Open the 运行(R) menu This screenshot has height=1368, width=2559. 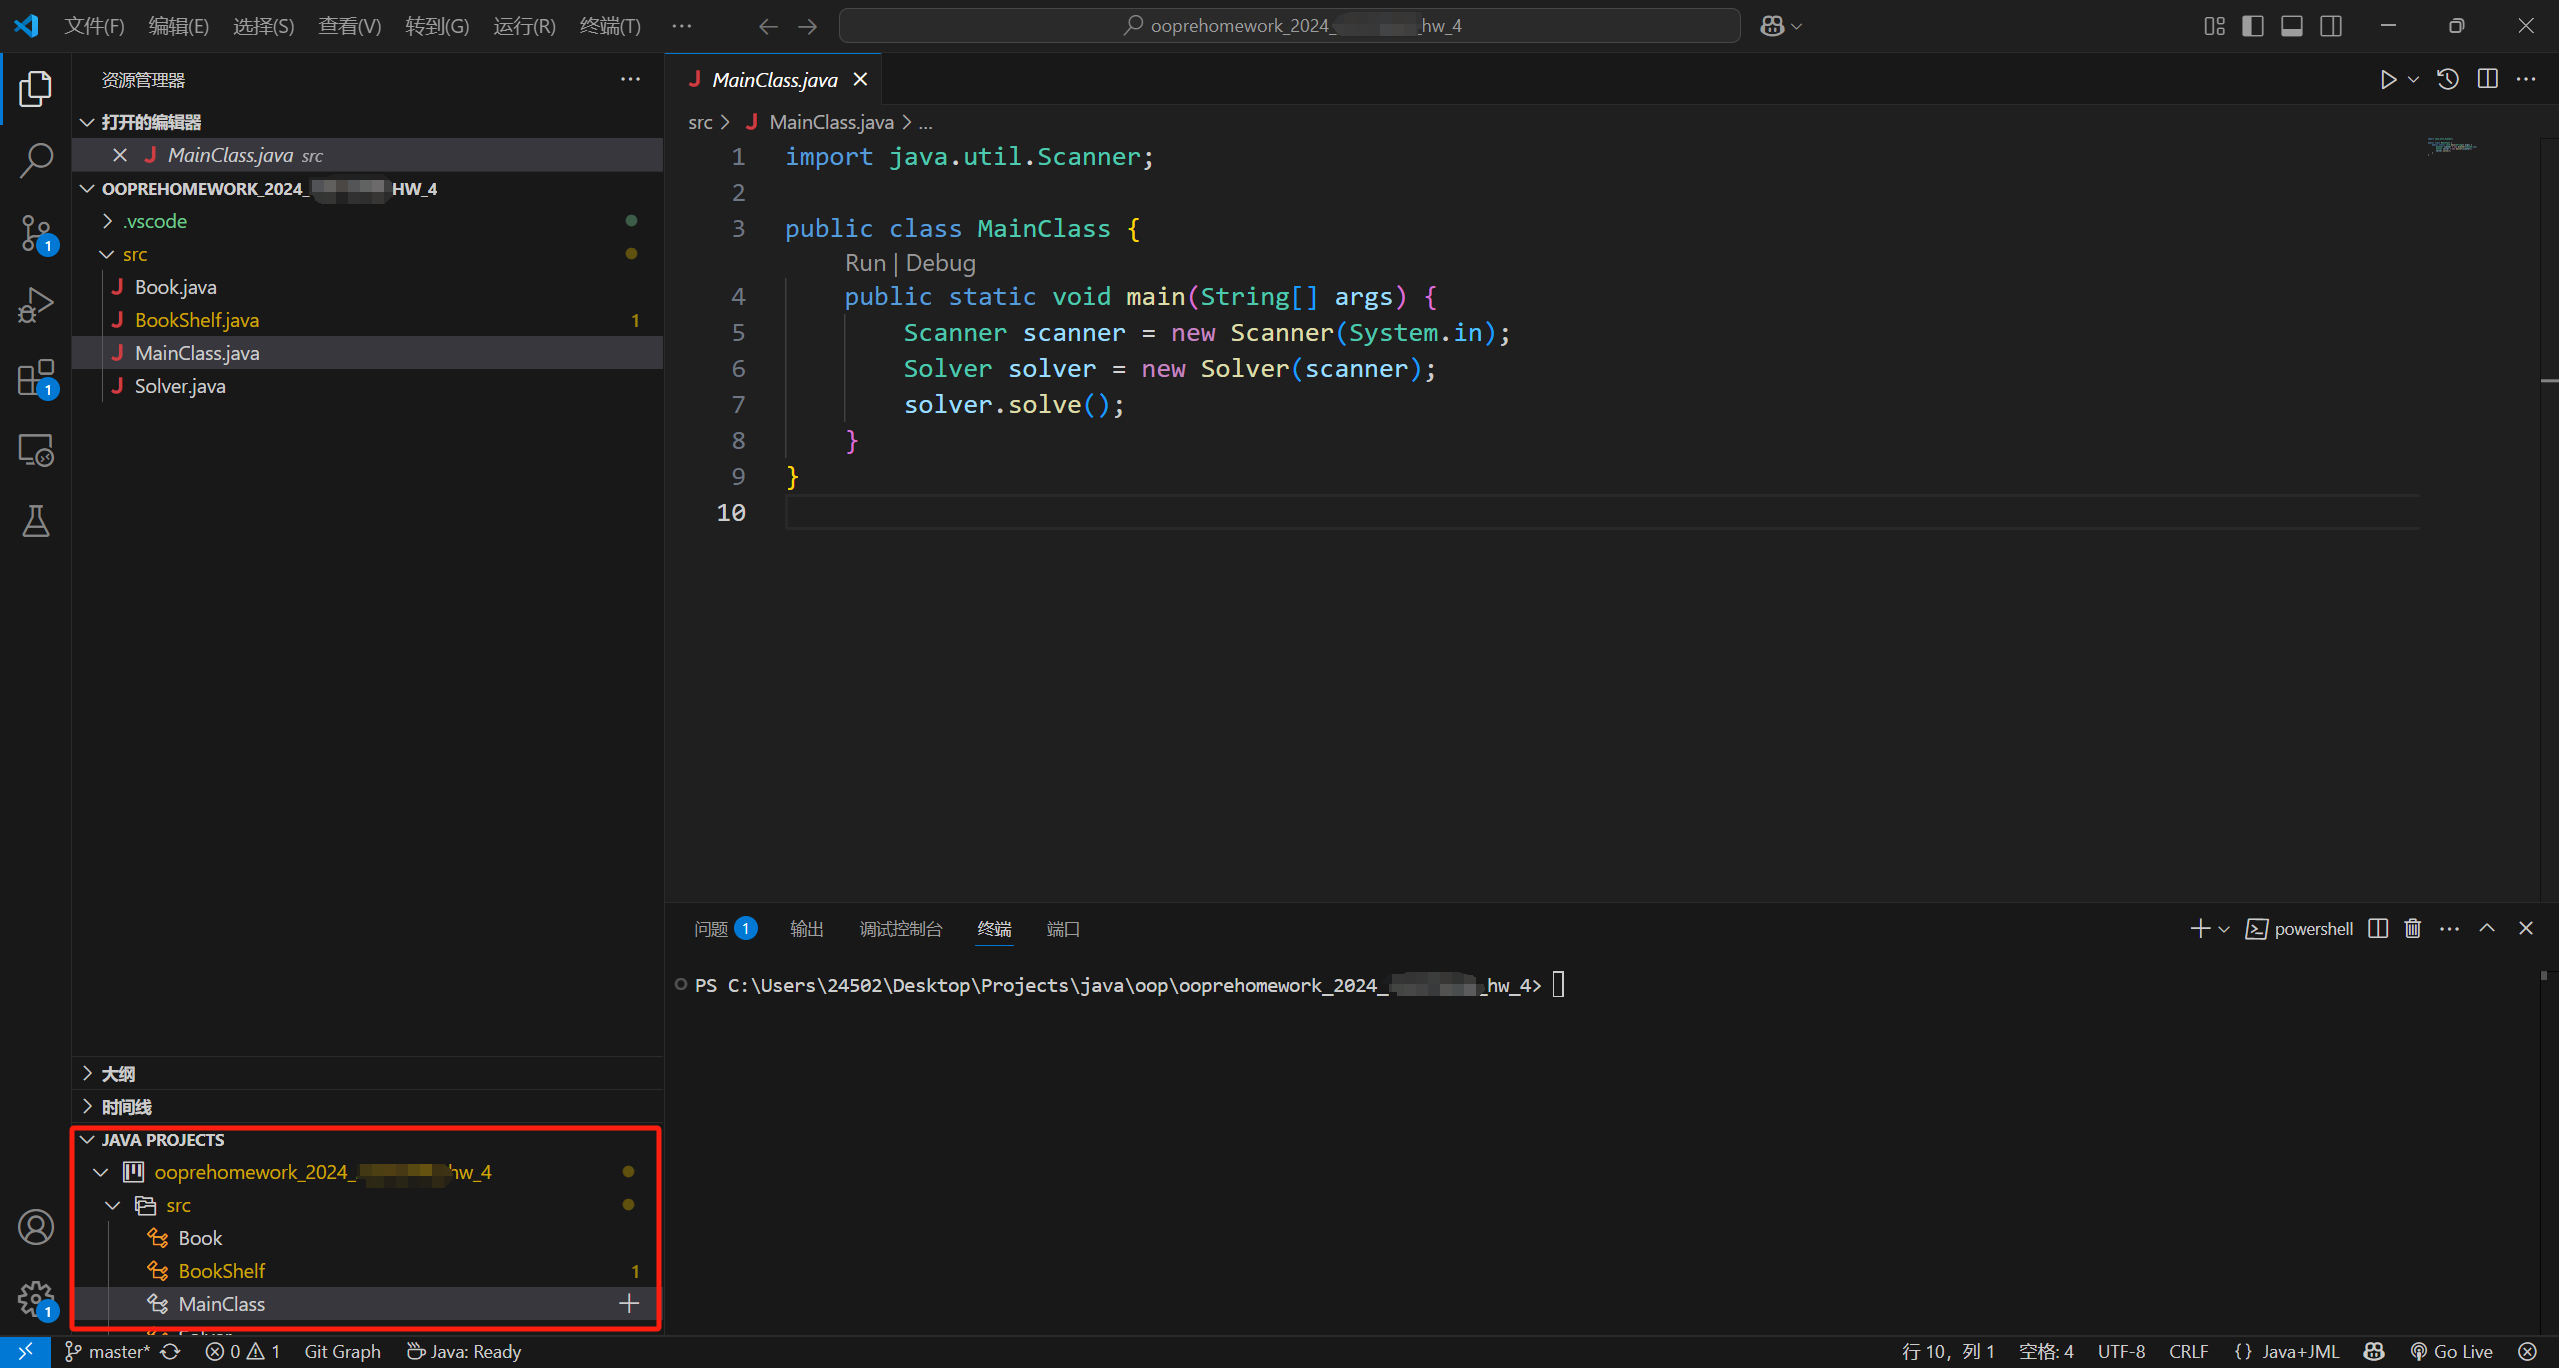[524, 26]
